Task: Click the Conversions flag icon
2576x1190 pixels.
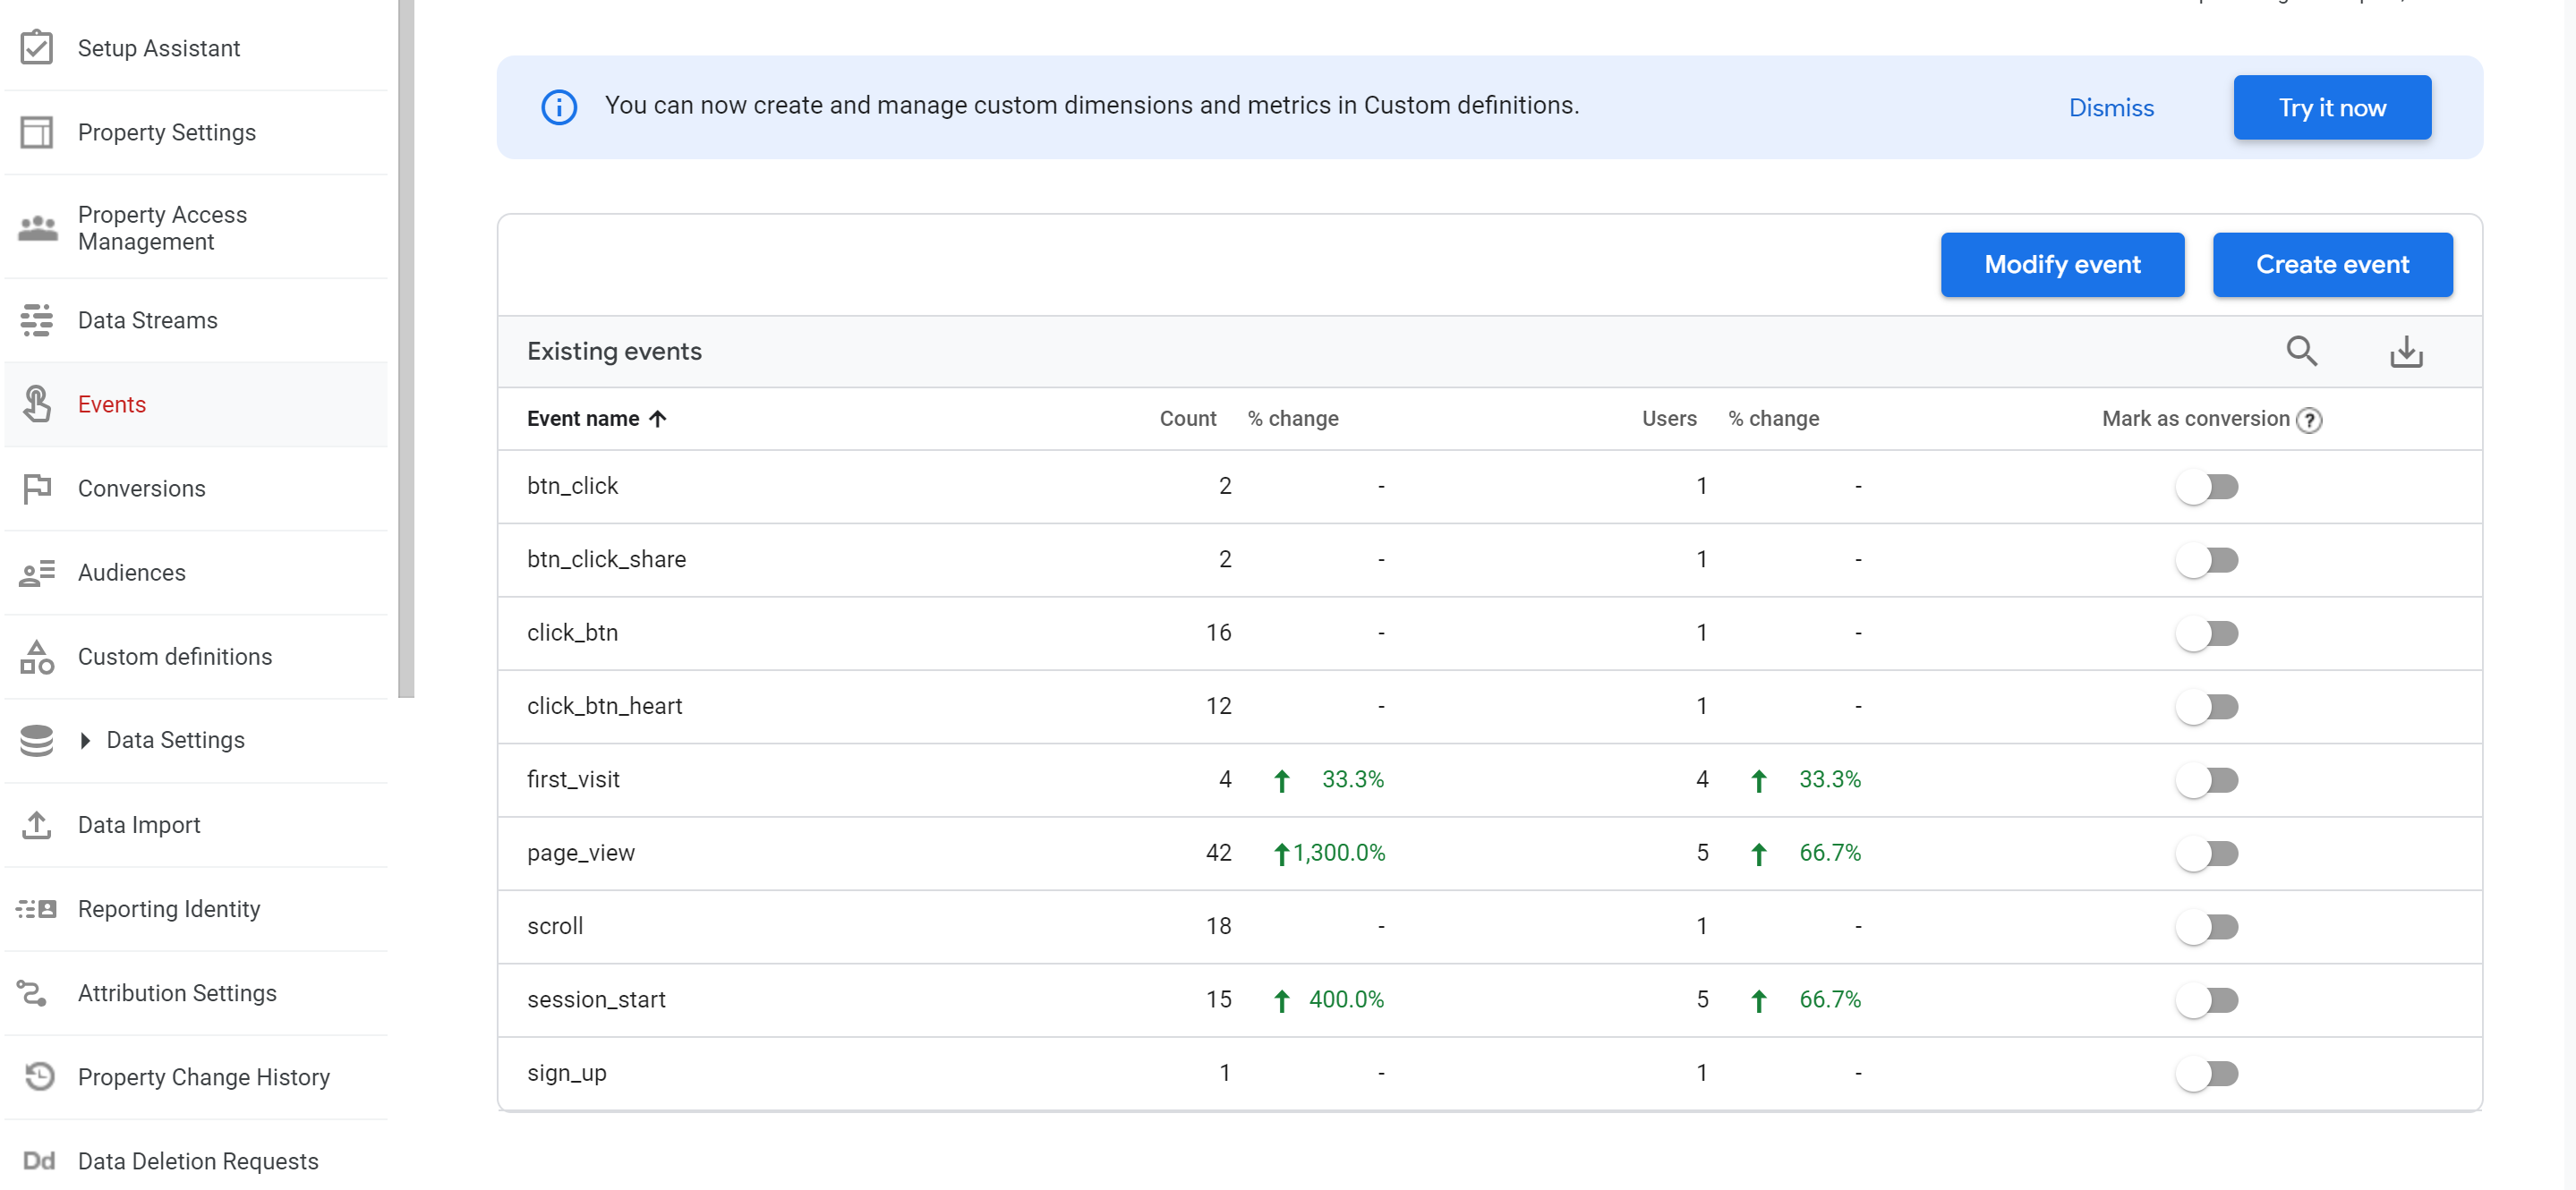Action: (37, 488)
